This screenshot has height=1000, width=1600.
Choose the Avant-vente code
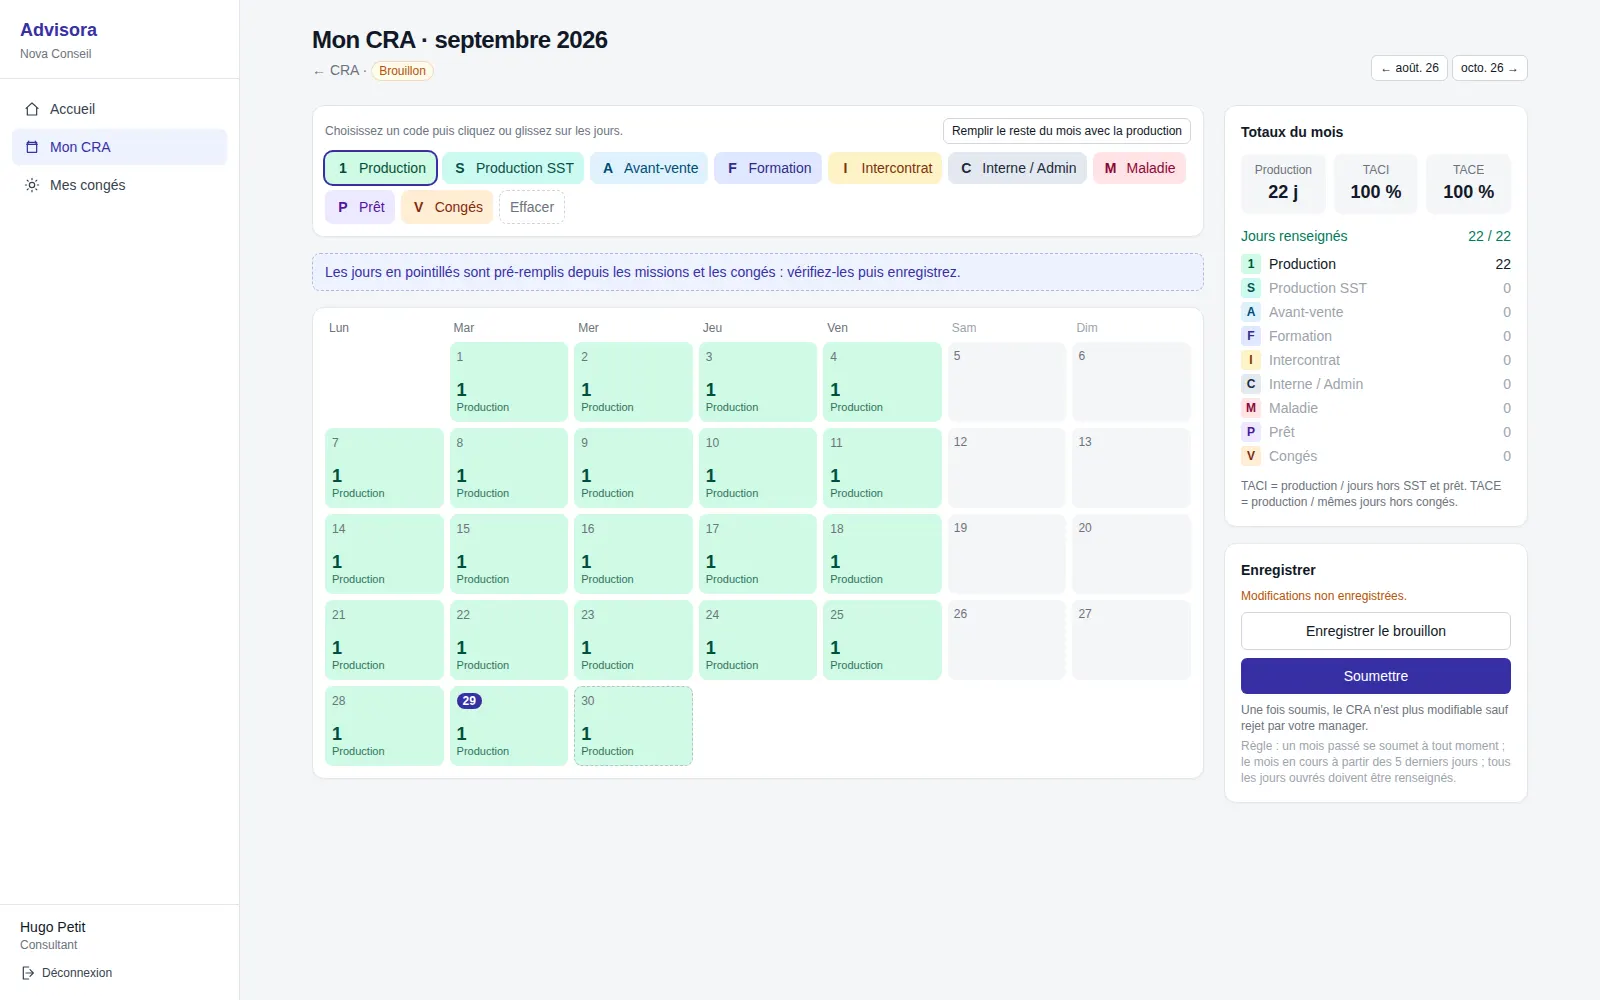click(x=649, y=168)
